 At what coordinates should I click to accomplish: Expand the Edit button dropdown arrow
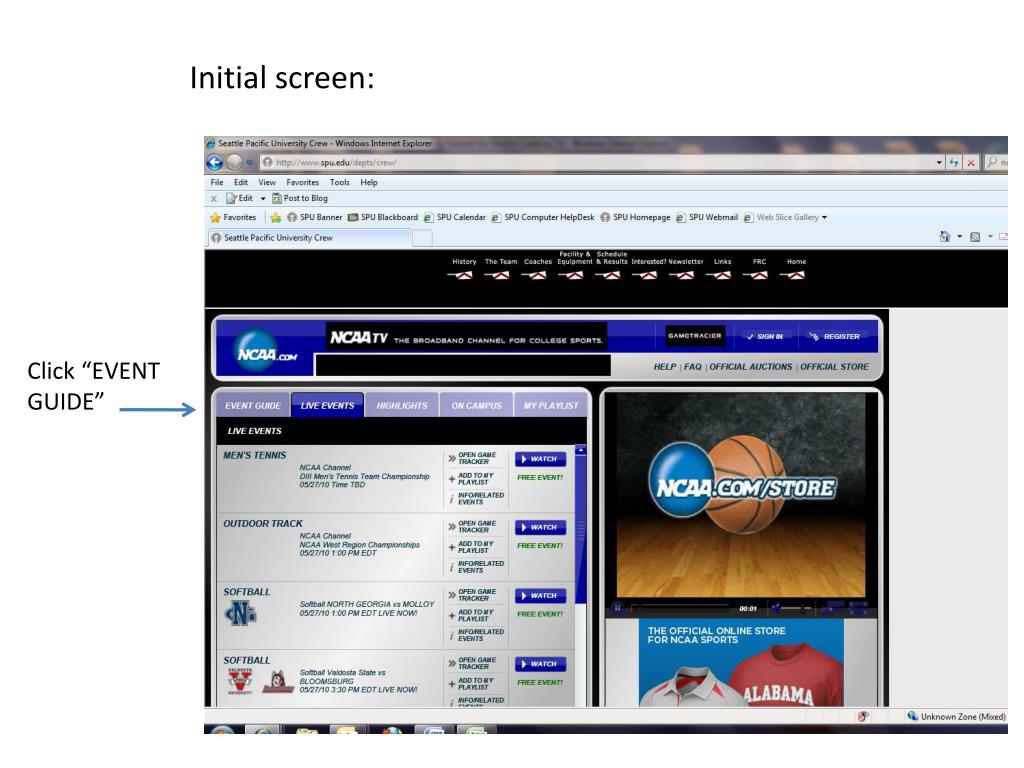[x=263, y=199]
